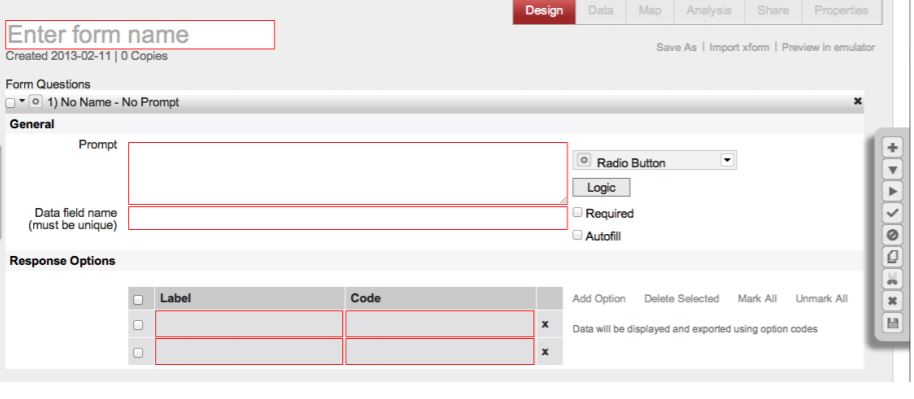Viewport: 914px width, 399px height.
Task: Switch to the Design tab
Action: (544, 11)
